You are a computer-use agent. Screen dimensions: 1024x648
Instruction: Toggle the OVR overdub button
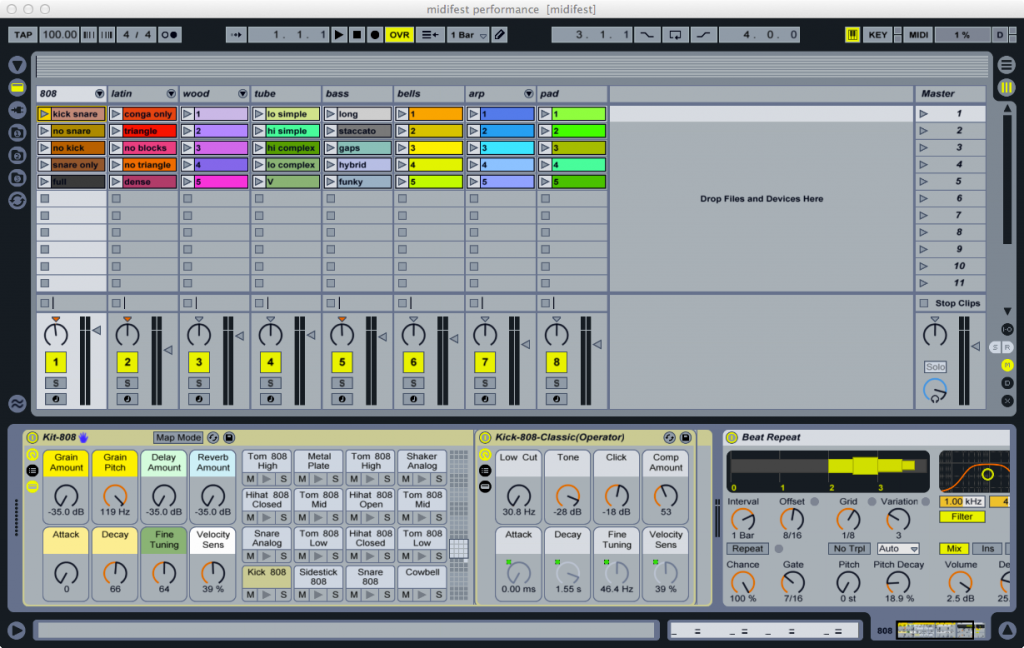(399, 35)
